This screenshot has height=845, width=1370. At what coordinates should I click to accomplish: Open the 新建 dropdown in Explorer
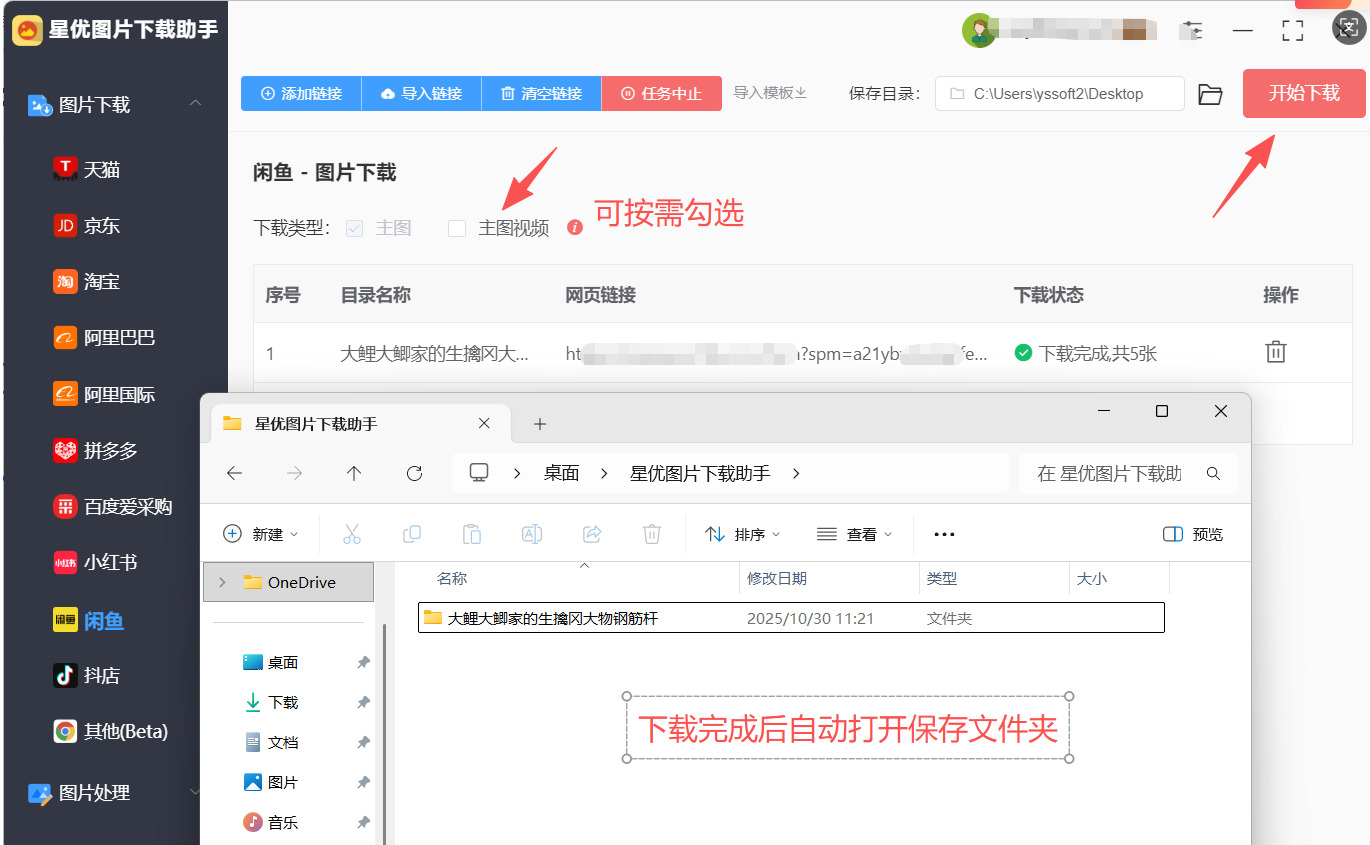[261, 534]
